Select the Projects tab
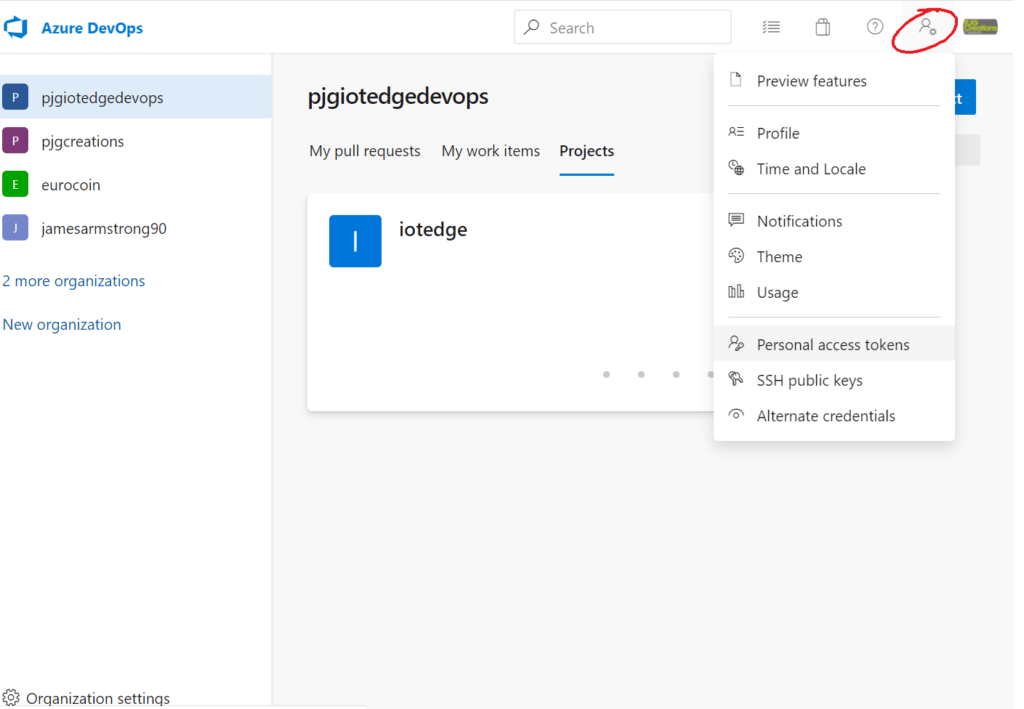This screenshot has width=1024, height=709. (x=586, y=151)
